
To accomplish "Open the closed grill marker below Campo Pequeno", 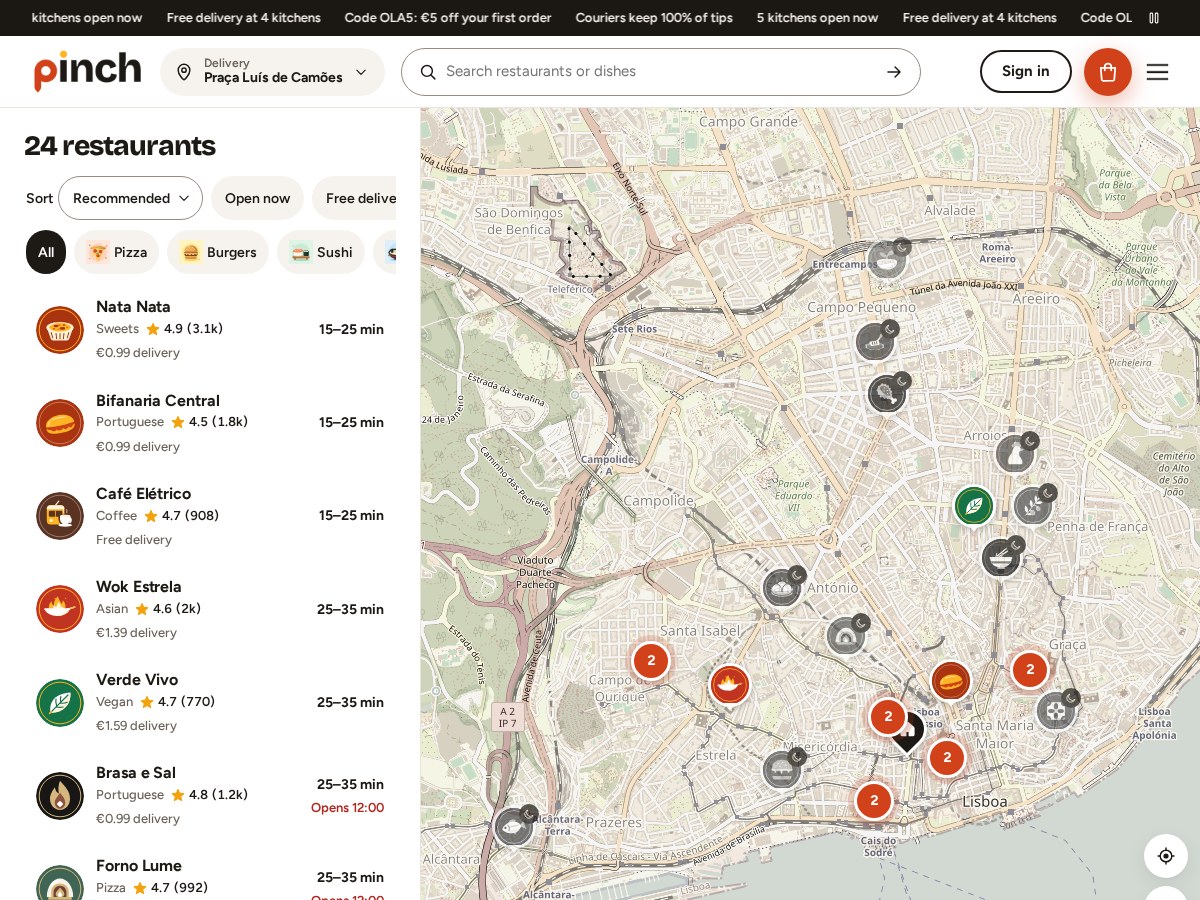I will tap(875, 341).
